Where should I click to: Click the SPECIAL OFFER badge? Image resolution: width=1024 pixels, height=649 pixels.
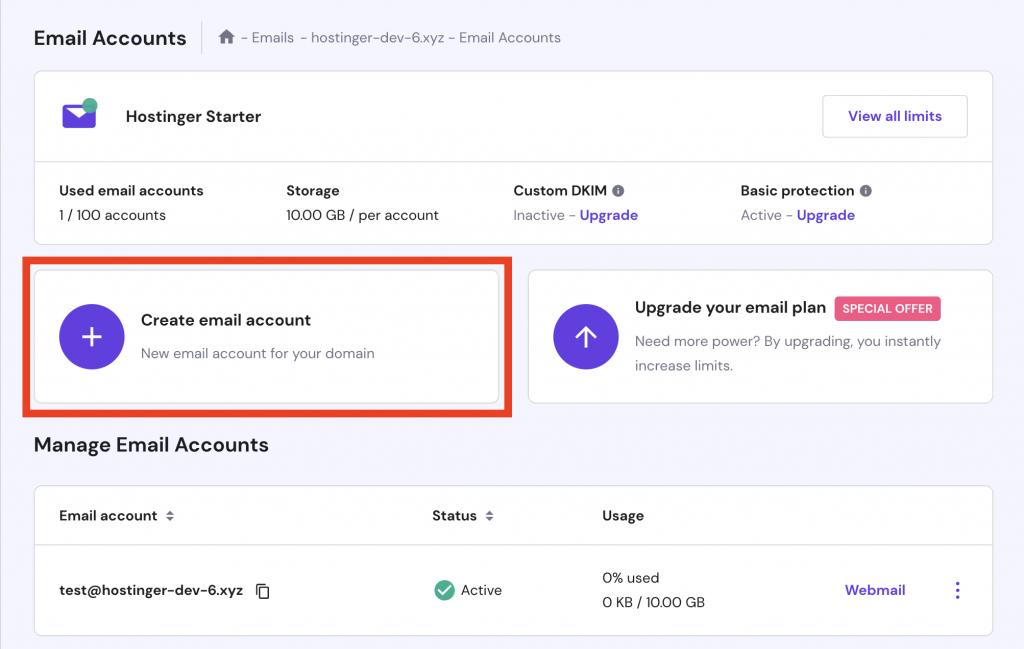(887, 308)
